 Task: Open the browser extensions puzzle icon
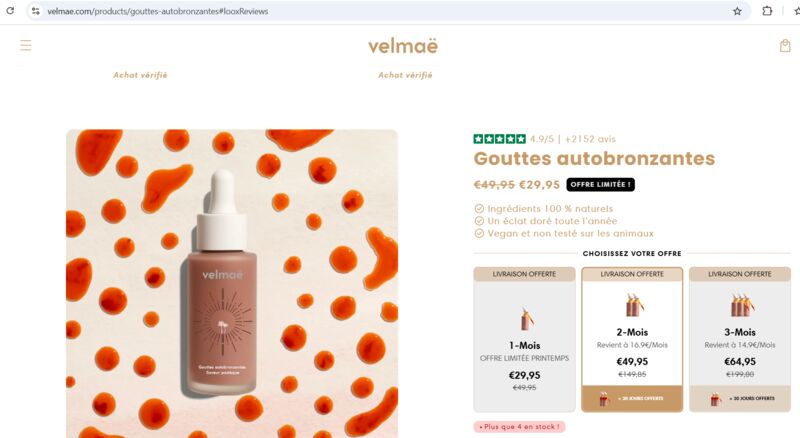767,11
